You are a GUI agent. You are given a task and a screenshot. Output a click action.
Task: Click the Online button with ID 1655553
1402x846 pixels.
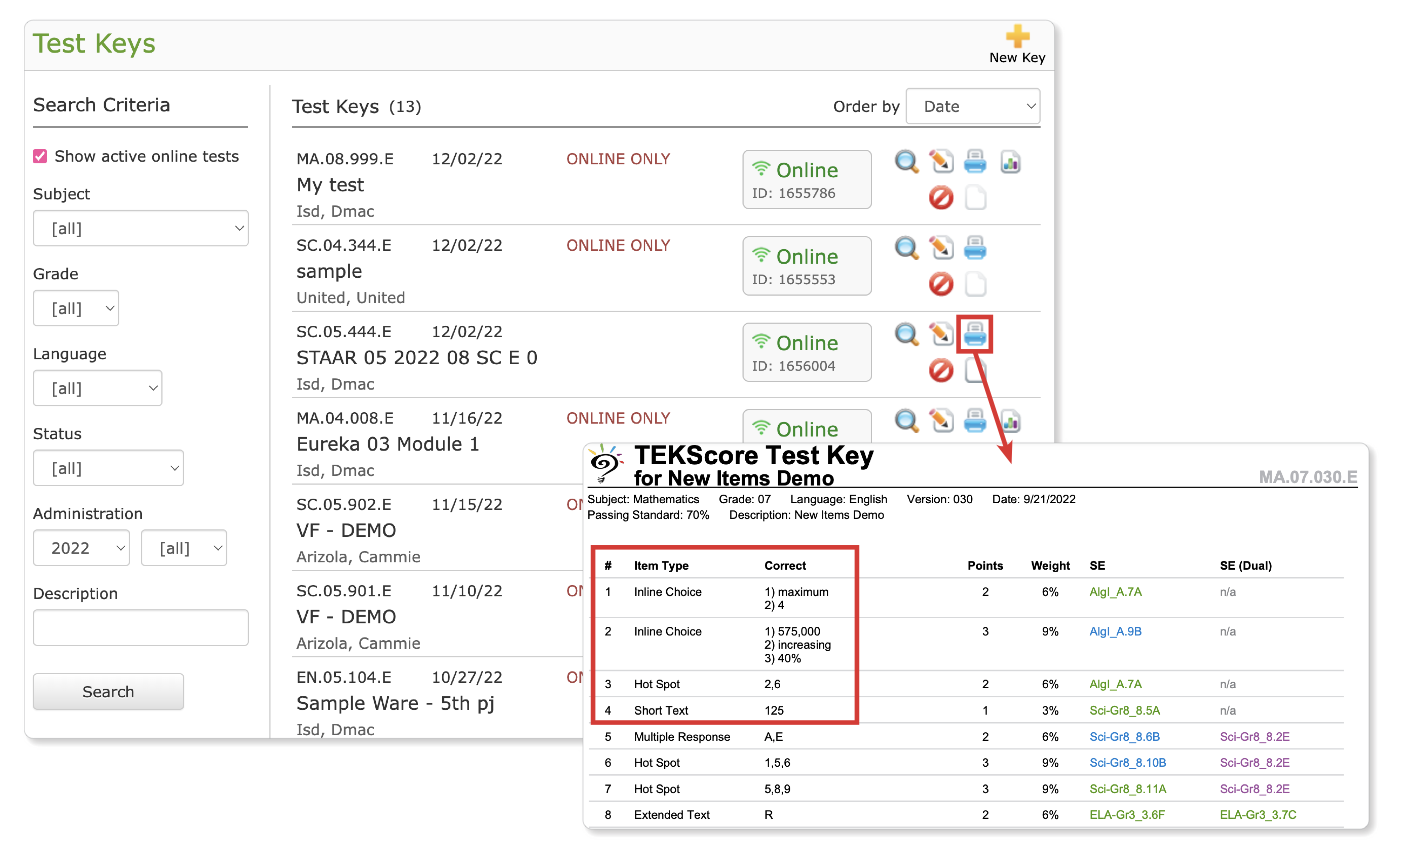click(807, 266)
